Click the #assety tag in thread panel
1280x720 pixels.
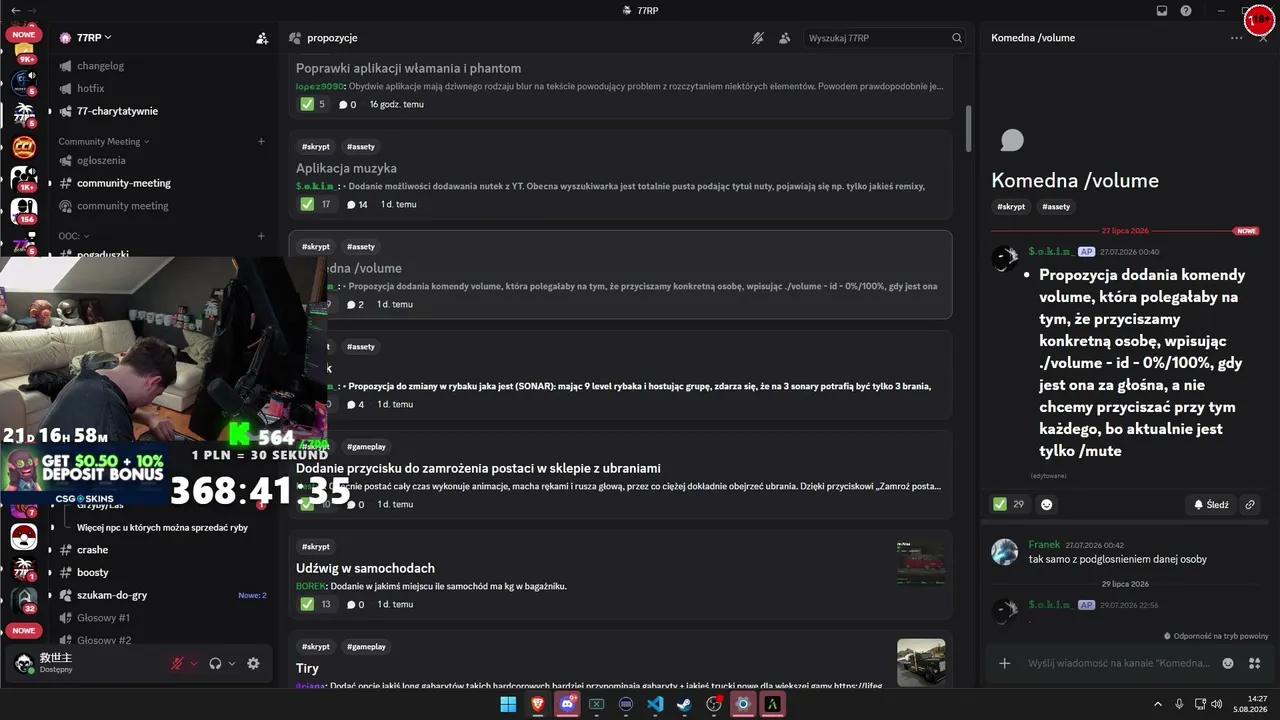tap(1056, 207)
